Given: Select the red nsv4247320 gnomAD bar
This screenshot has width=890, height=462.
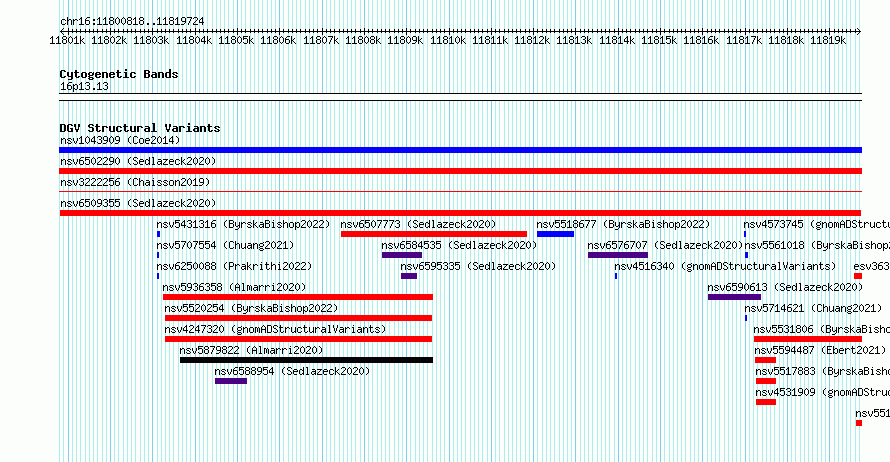Looking at the screenshot, I should pos(298,339).
